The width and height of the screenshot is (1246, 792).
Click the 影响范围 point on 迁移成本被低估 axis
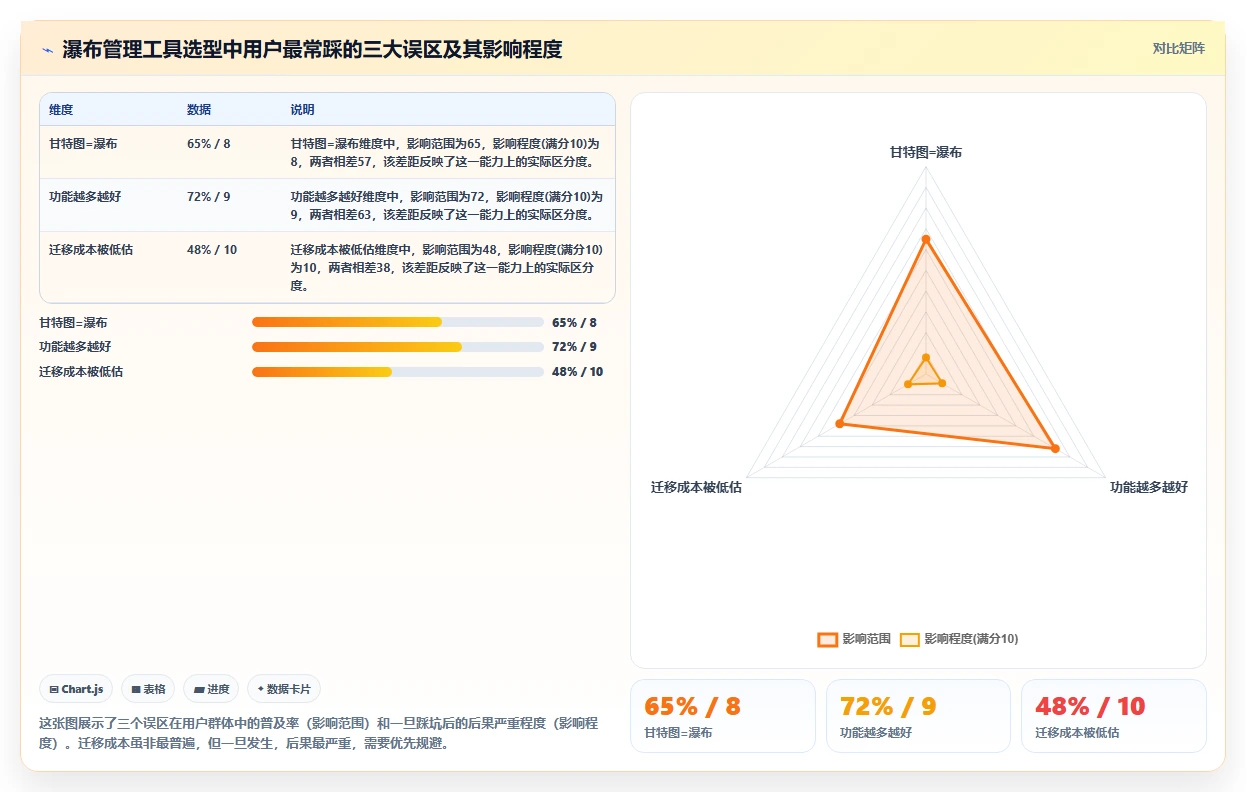click(x=840, y=424)
